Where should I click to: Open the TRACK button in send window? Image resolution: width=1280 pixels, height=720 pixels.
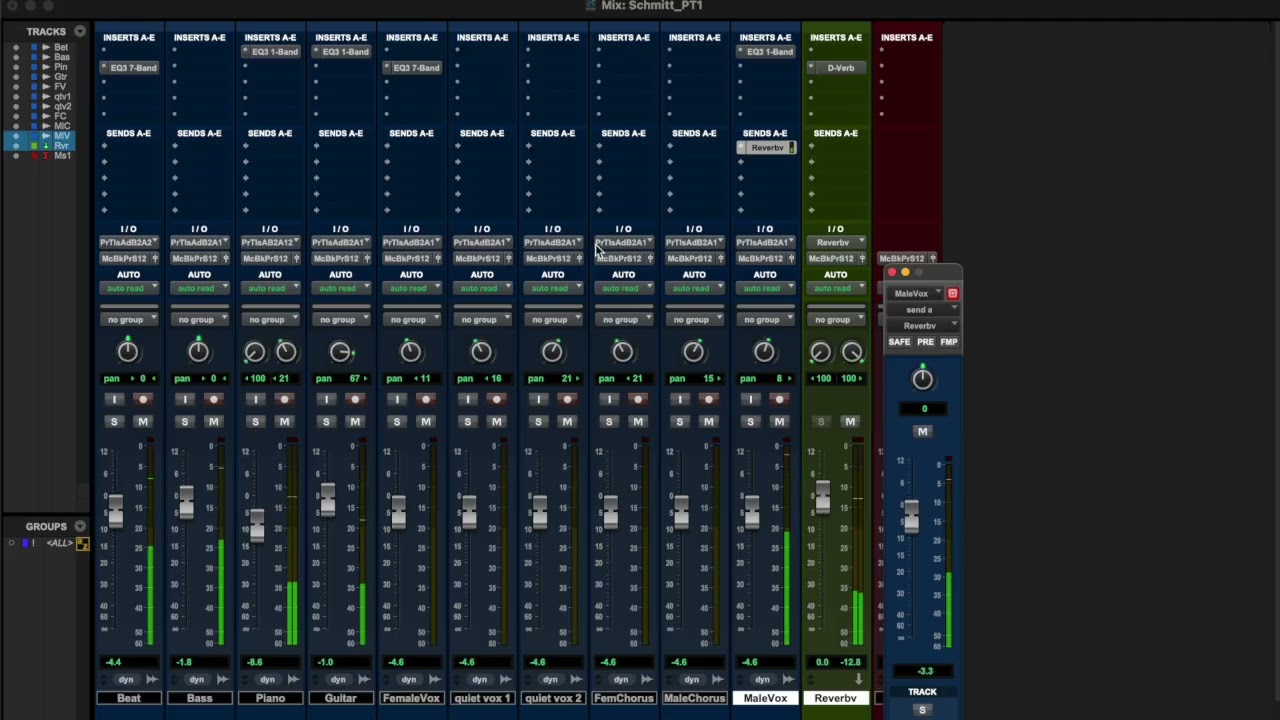tap(922, 692)
